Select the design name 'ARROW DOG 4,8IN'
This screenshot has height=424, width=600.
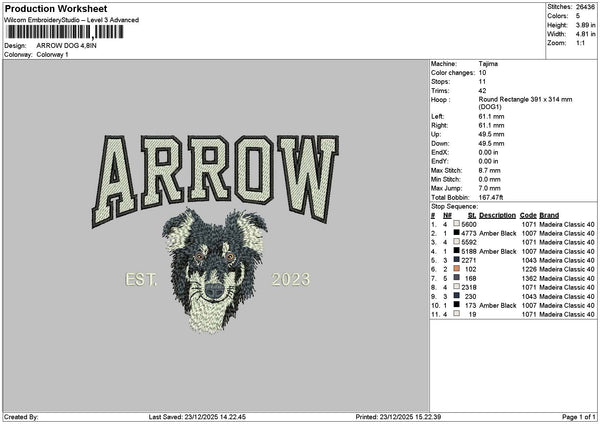(66, 46)
